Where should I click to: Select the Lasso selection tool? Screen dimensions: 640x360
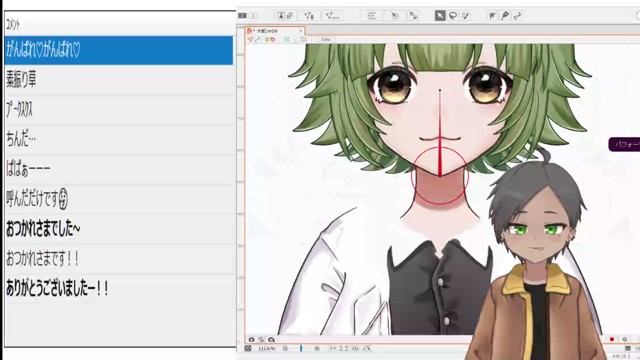pyautogui.click(x=453, y=16)
